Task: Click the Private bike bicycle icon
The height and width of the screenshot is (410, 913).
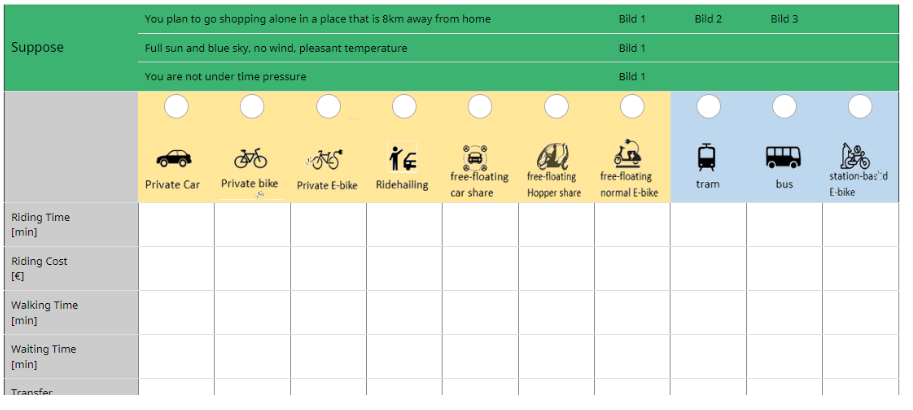Action: point(250,158)
